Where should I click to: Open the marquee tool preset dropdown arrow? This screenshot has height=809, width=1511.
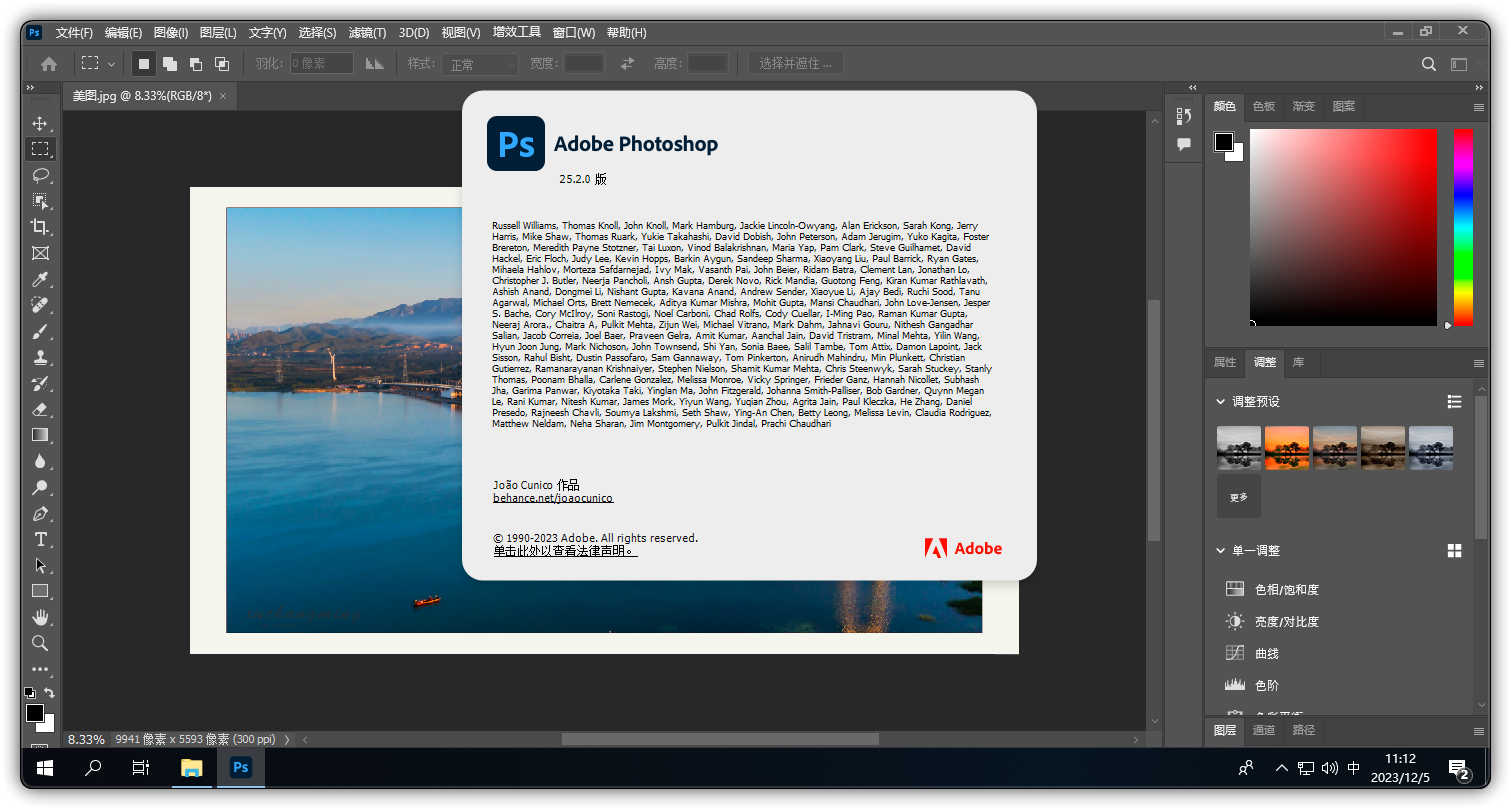tap(111, 64)
